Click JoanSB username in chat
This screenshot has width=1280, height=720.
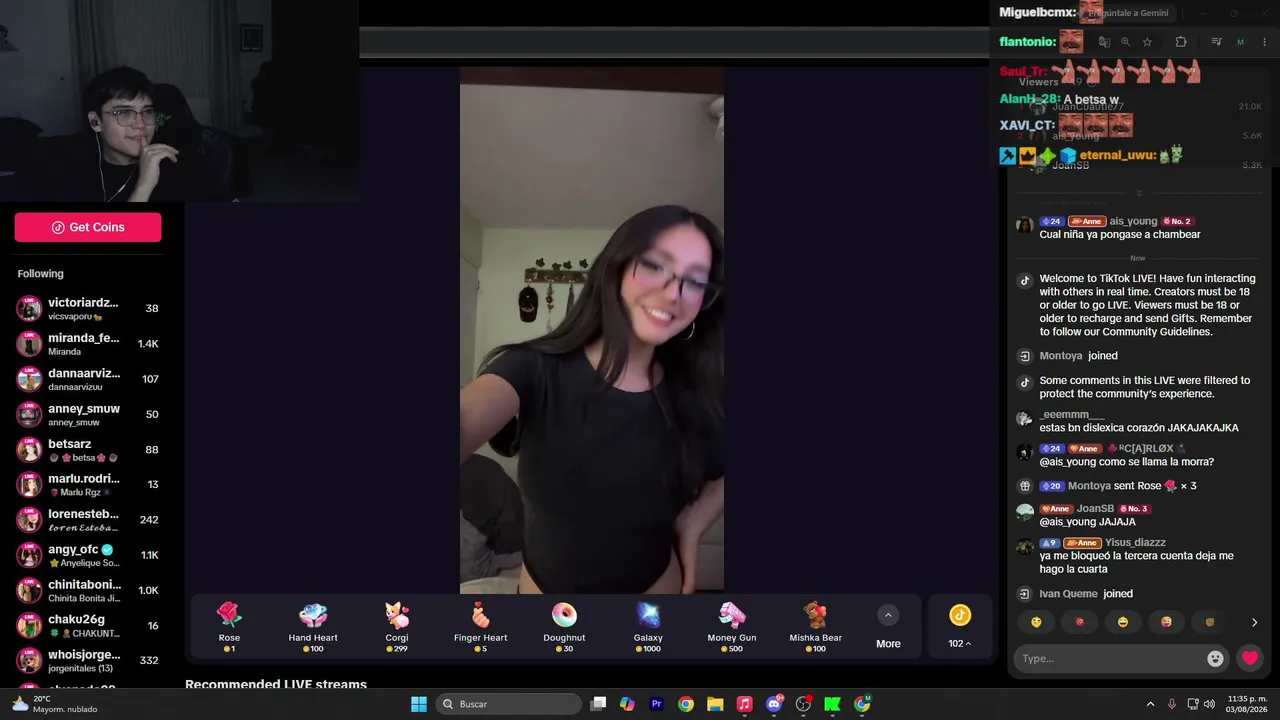click(x=1095, y=509)
